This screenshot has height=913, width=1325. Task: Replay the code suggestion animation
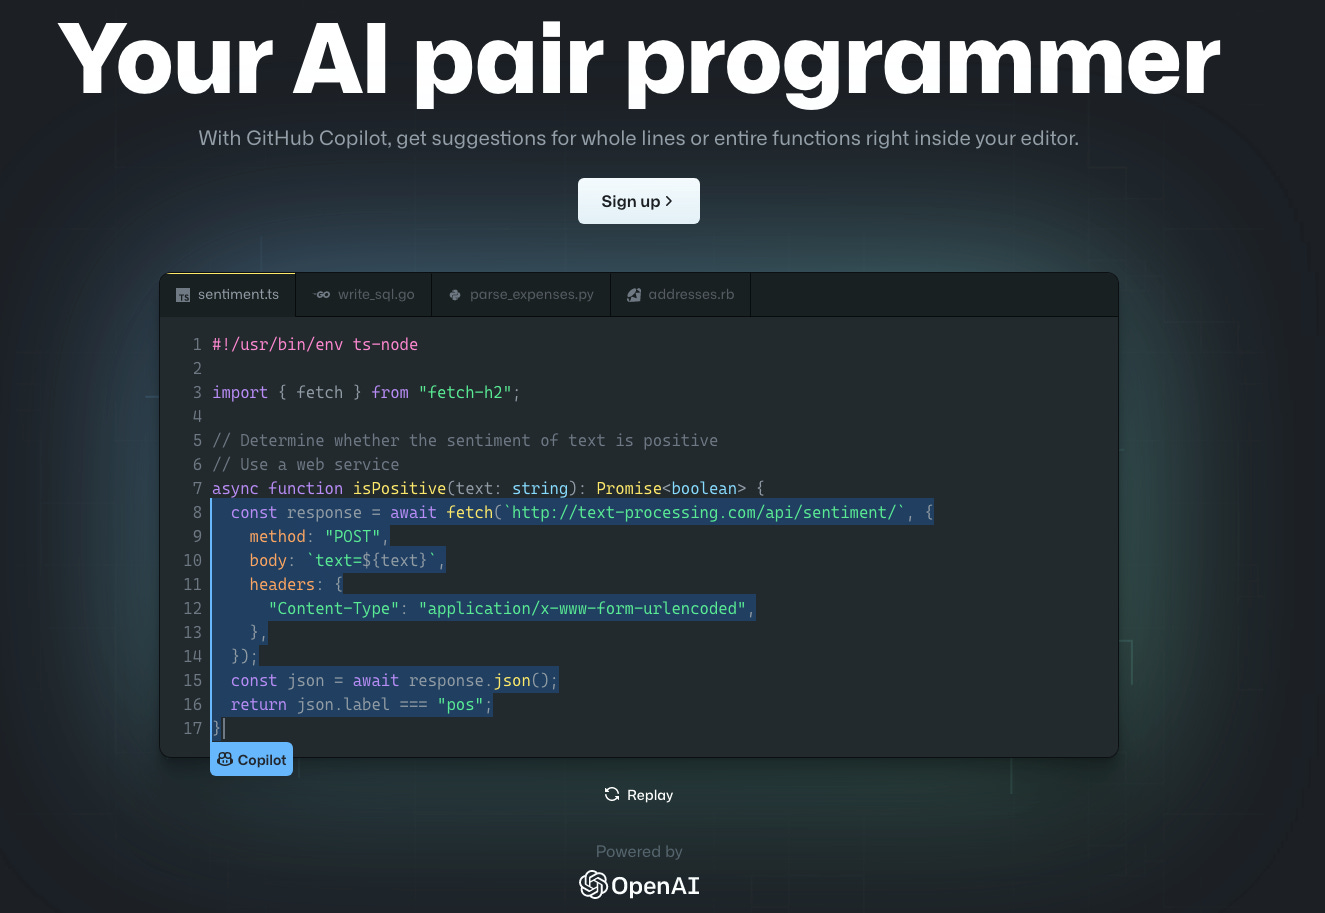tap(638, 795)
